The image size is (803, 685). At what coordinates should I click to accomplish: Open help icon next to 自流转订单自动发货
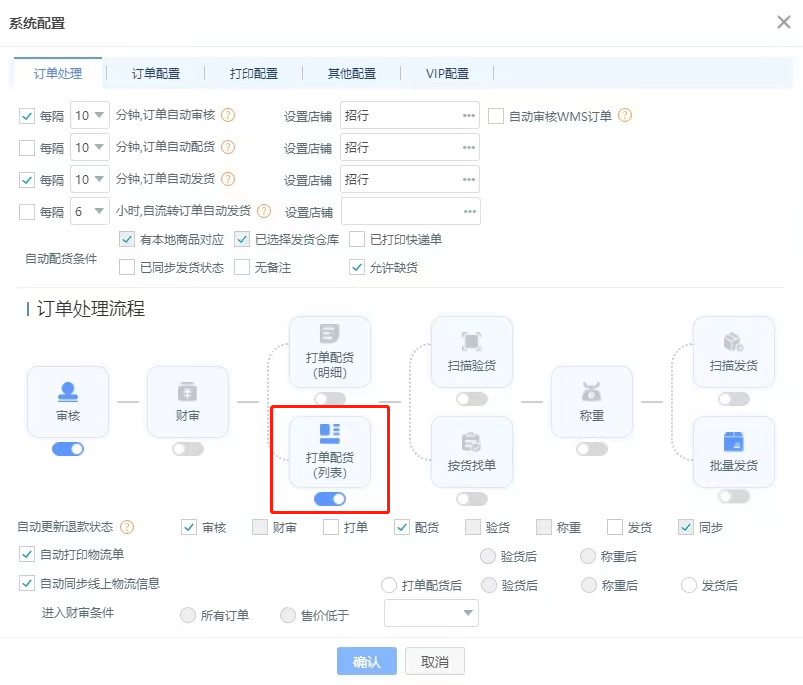264,211
